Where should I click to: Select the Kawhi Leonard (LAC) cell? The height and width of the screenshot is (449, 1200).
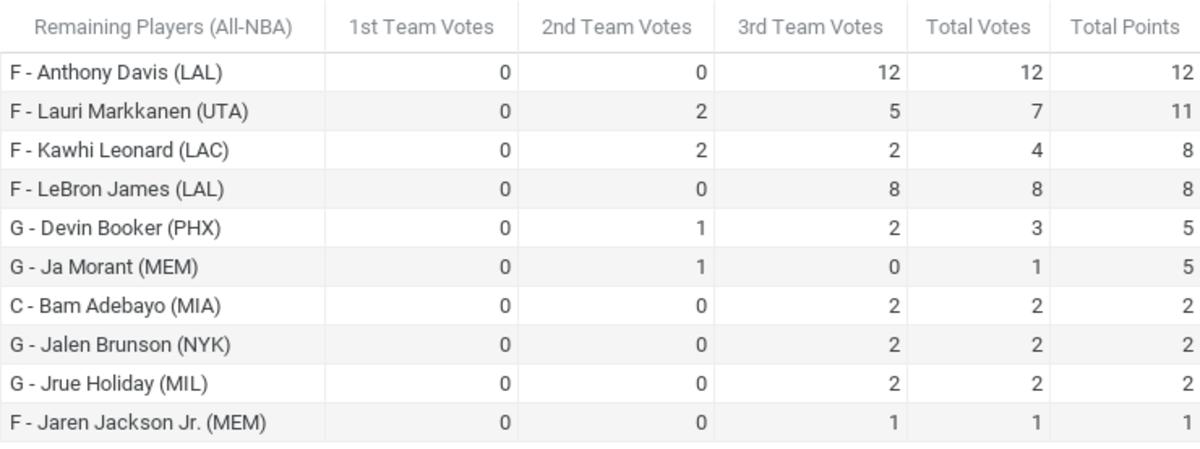click(119, 150)
